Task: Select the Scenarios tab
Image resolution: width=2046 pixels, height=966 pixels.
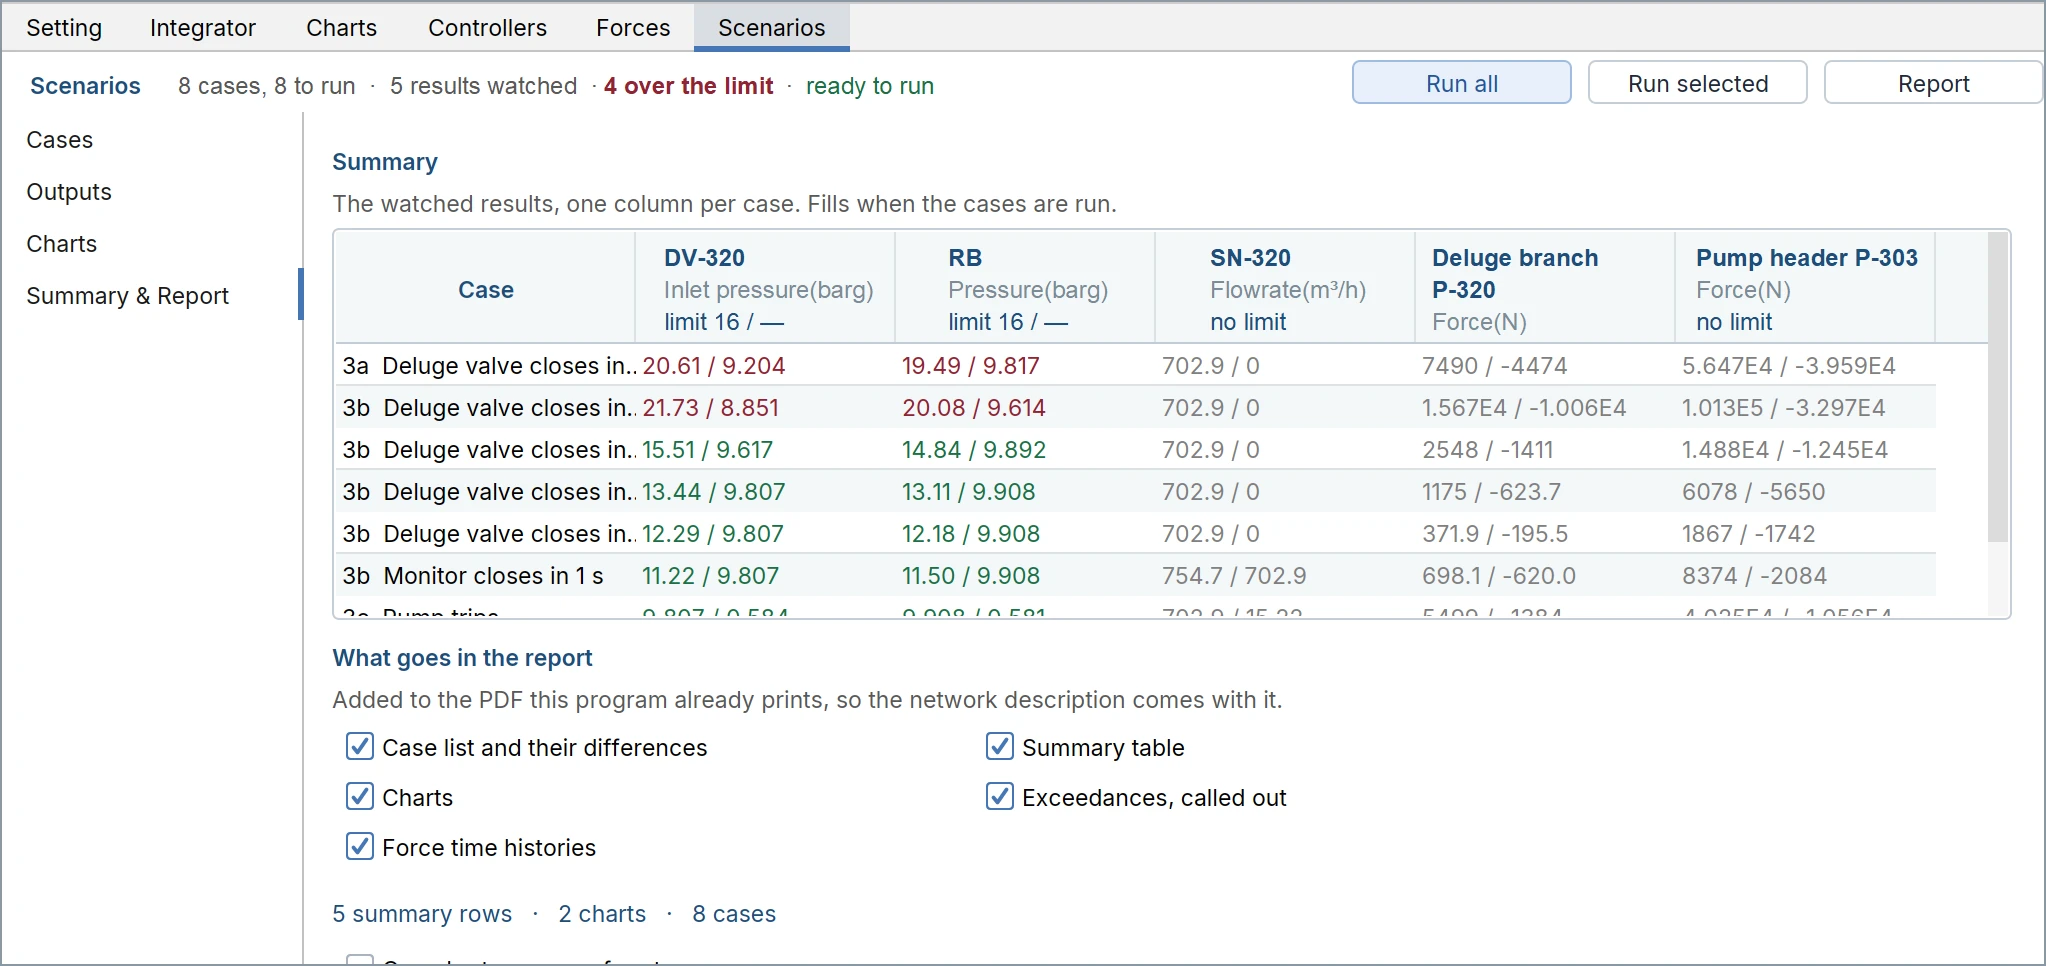Action: pos(772,28)
